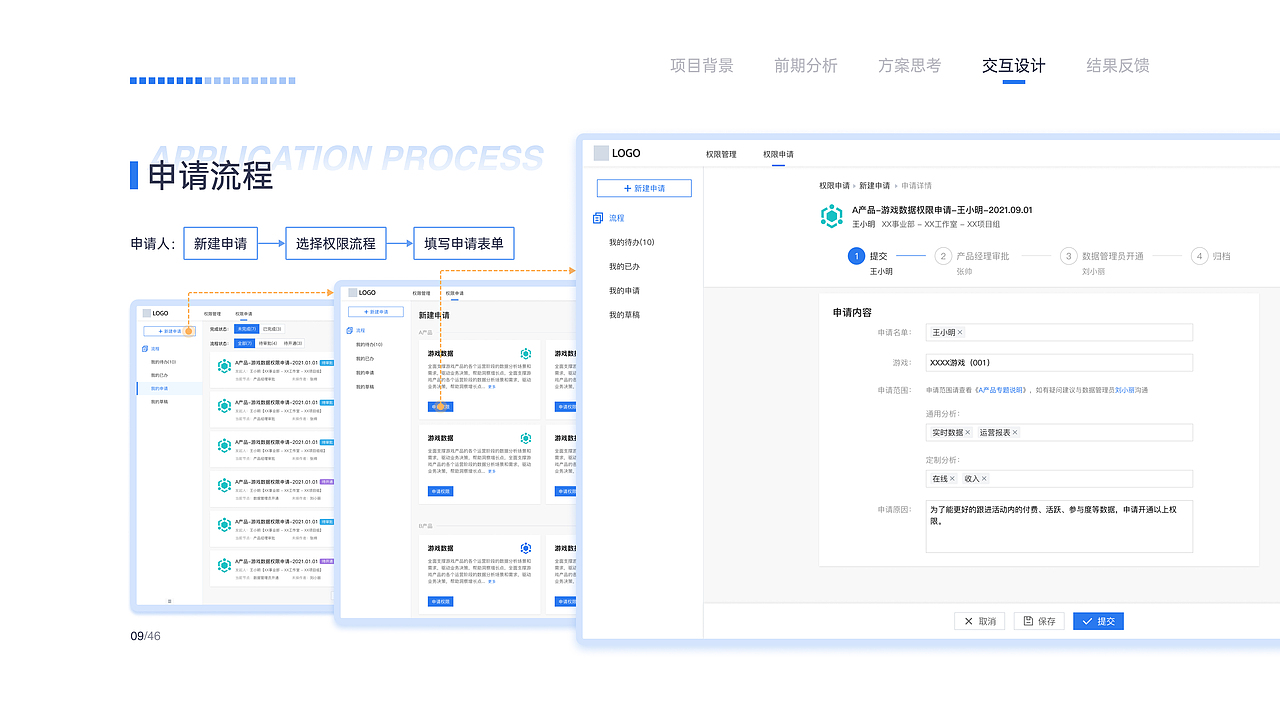Filter by 待开通(3) in the left window
This screenshot has height=720, width=1280.
coord(294,343)
